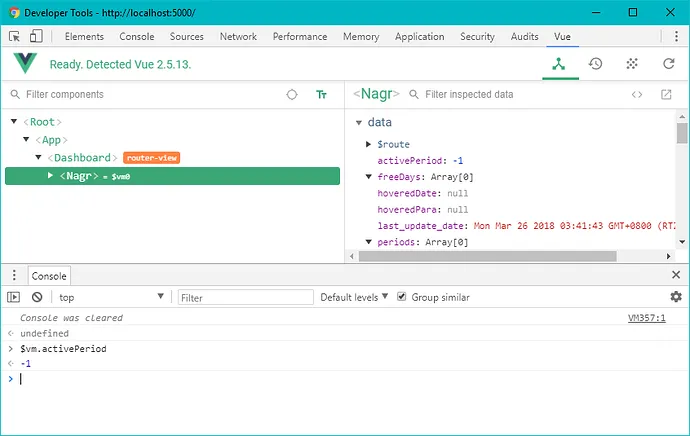
Task: Open the Application tab
Action: pyautogui.click(x=419, y=37)
